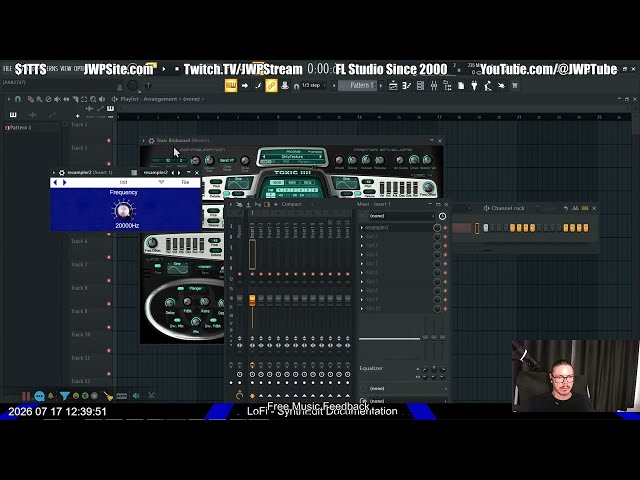The image size is (640, 480).
Task: Click the Insert 1 orange fader handle
Action: pos(252,301)
